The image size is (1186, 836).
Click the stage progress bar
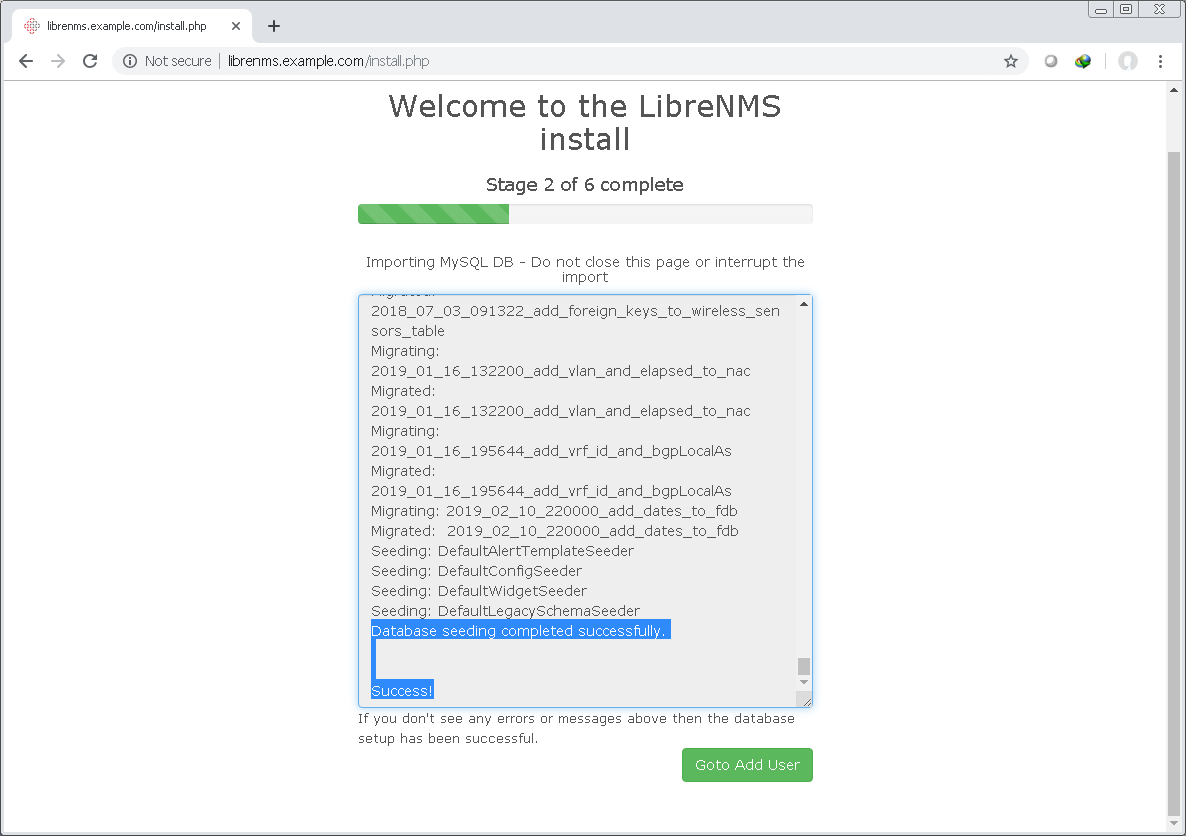point(585,214)
